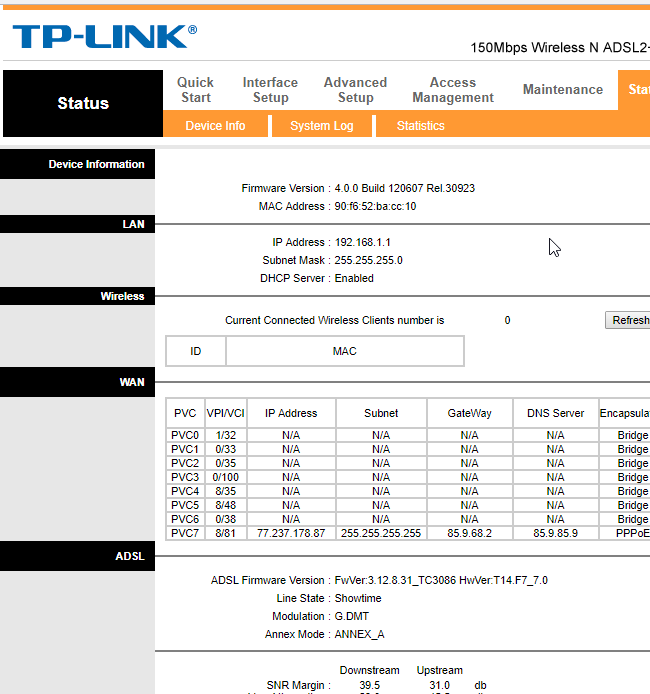
Task: Open Access Management tab
Action: (453, 90)
